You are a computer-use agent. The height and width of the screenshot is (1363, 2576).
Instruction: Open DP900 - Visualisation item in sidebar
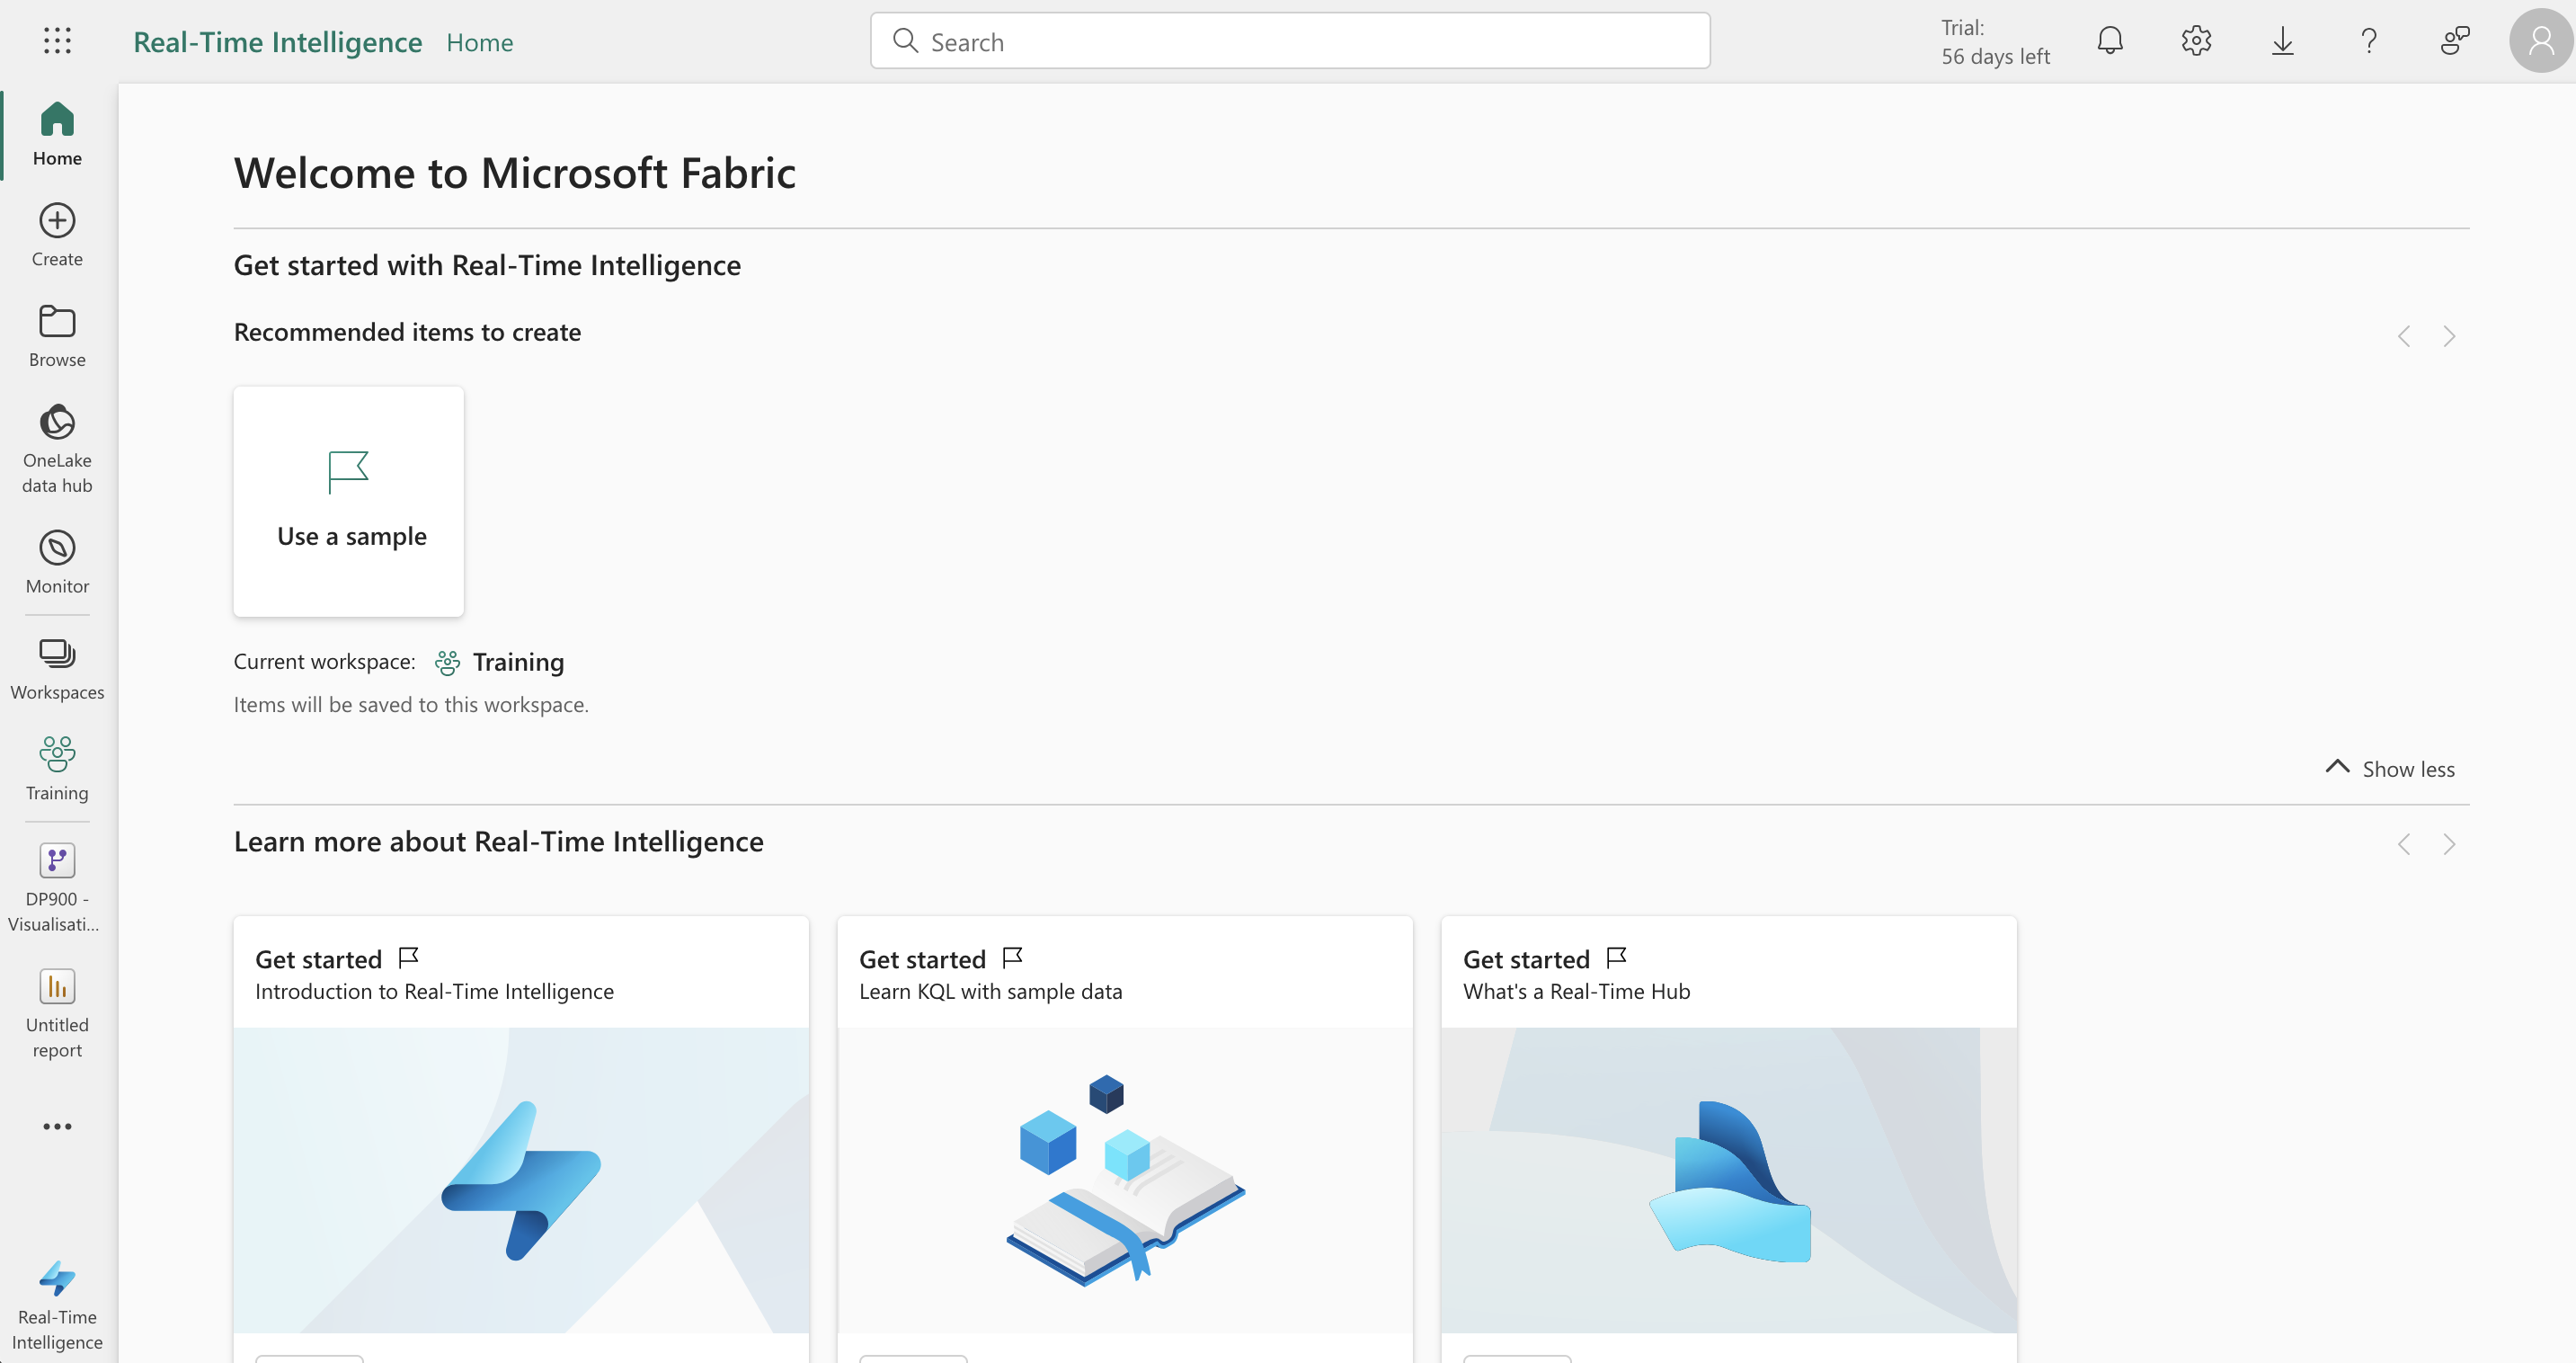point(57,888)
